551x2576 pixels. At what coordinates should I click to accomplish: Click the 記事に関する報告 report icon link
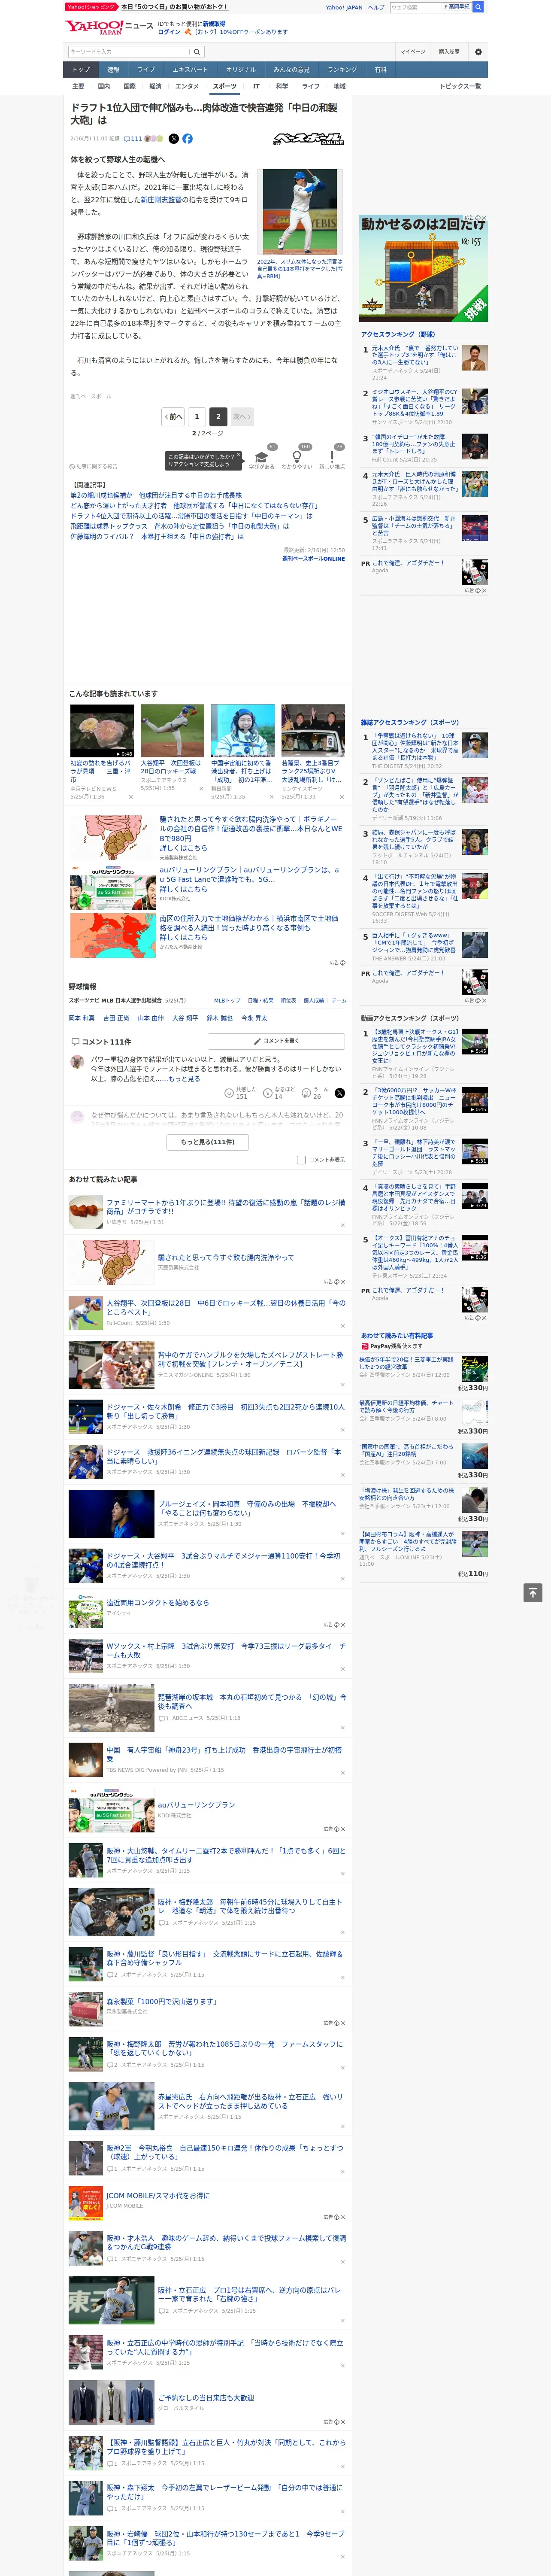coord(93,466)
